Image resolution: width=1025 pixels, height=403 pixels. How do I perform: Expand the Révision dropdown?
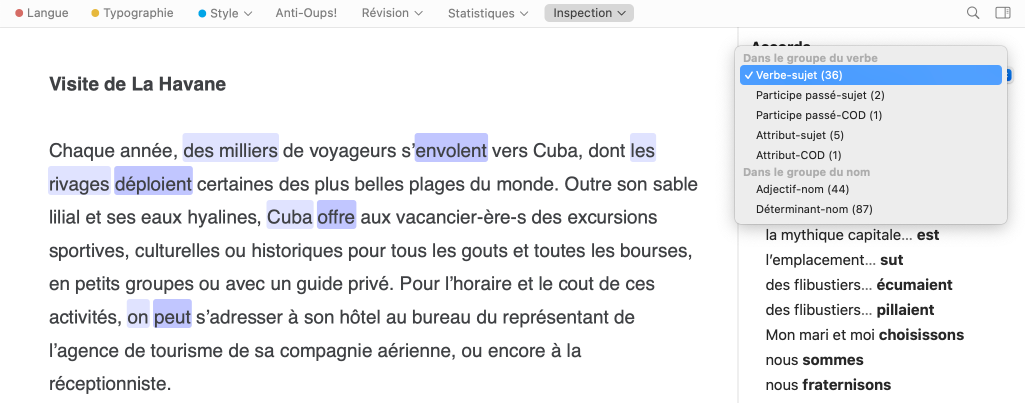click(392, 13)
